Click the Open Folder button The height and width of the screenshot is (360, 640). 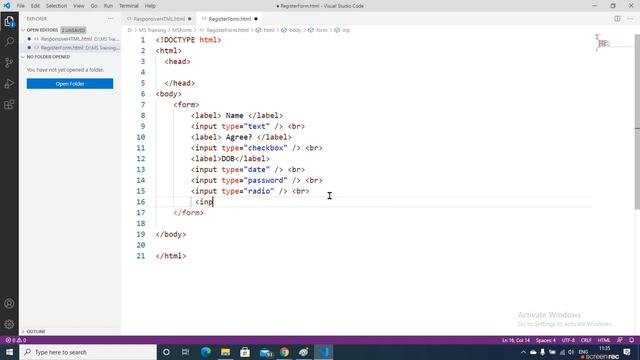coord(70,84)
